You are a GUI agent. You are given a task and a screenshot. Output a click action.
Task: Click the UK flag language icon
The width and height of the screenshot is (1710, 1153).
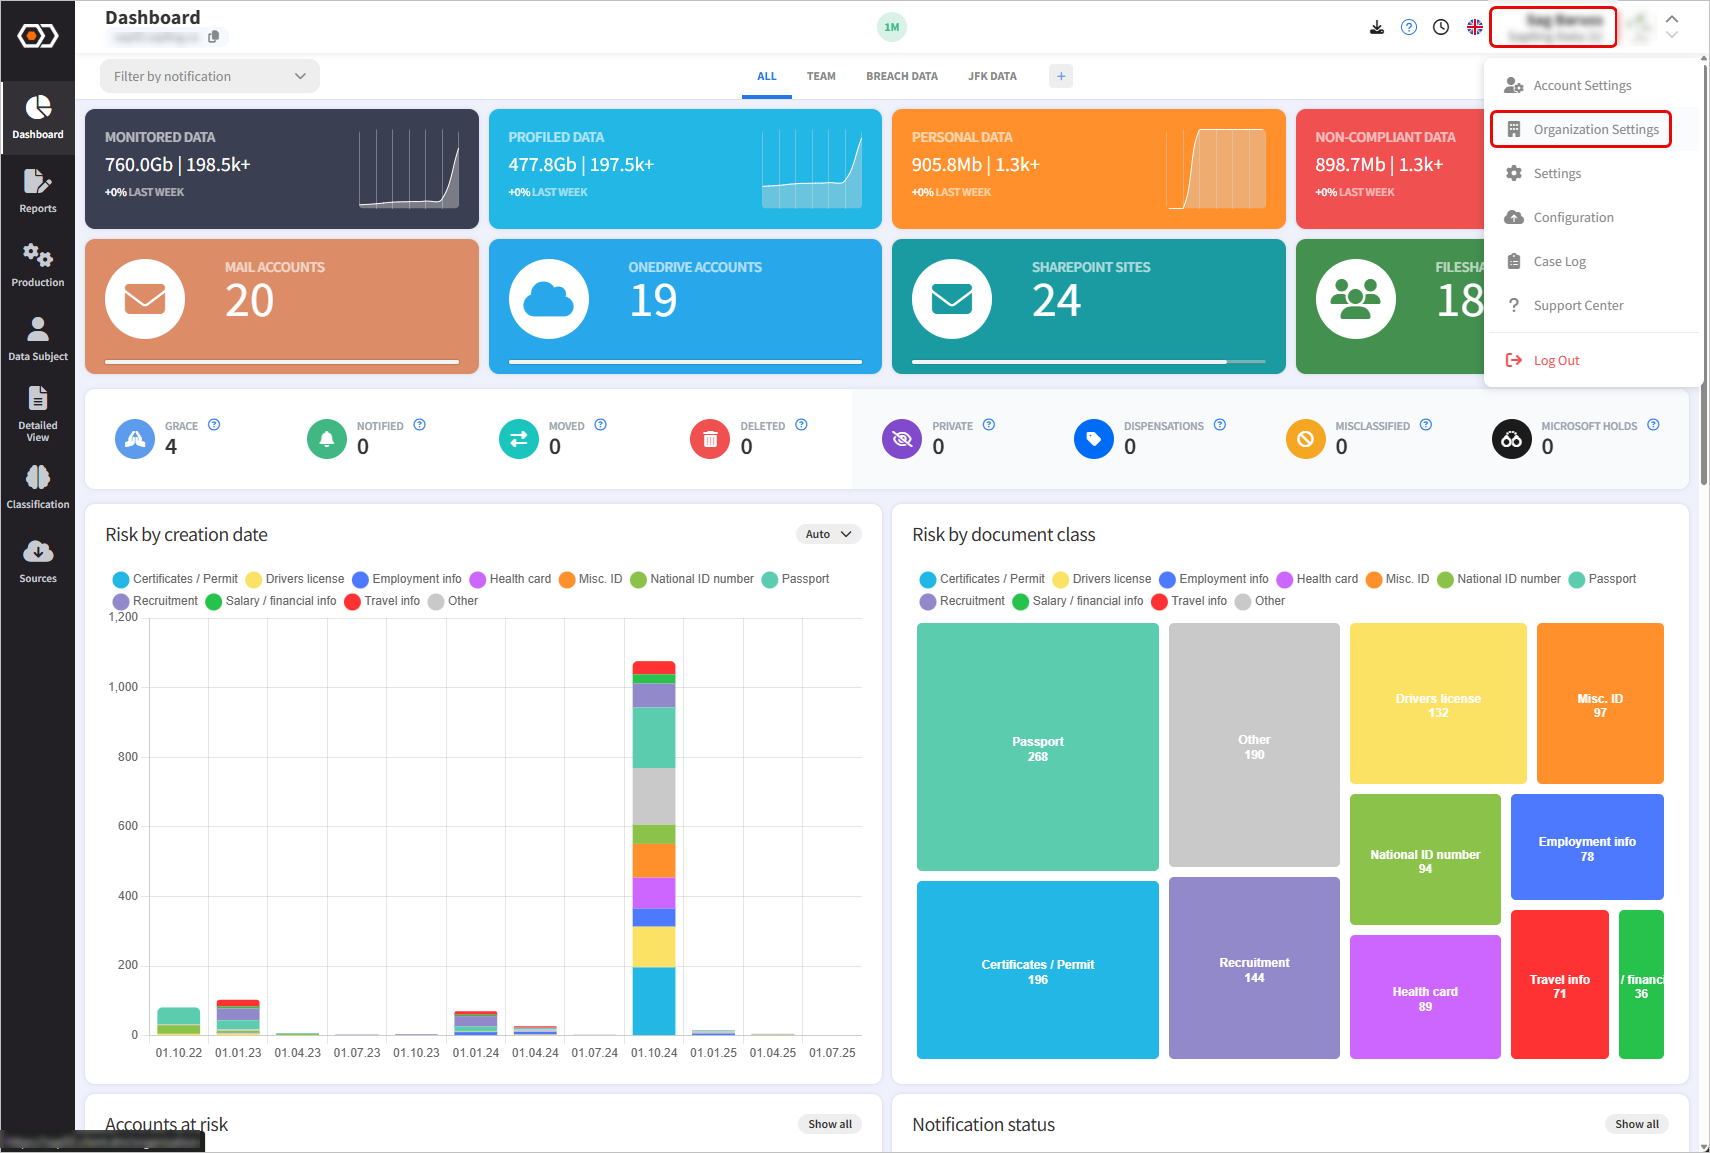point(1474,27)
